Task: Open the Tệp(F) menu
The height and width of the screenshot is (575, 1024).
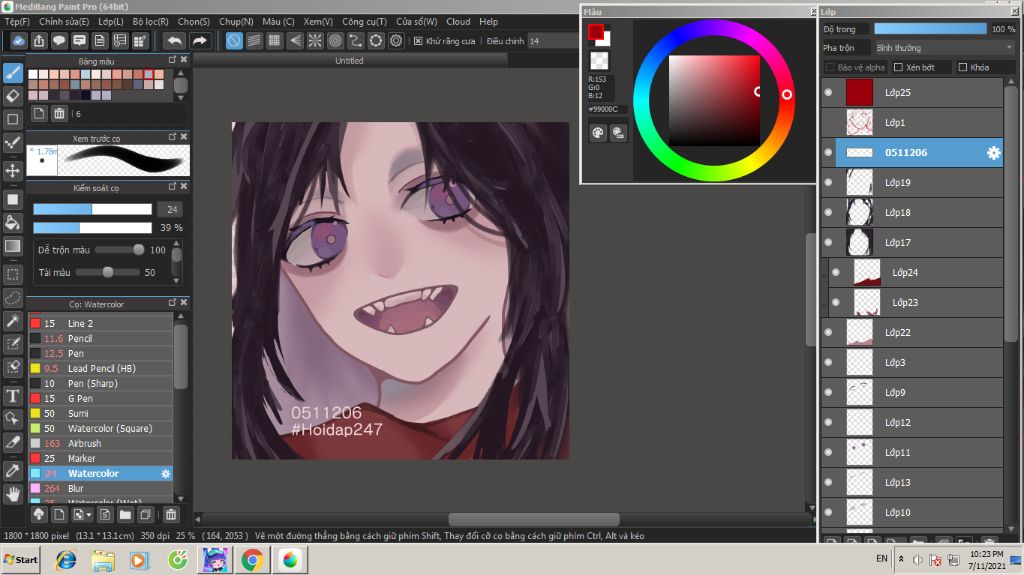Action: pos(17,22)
